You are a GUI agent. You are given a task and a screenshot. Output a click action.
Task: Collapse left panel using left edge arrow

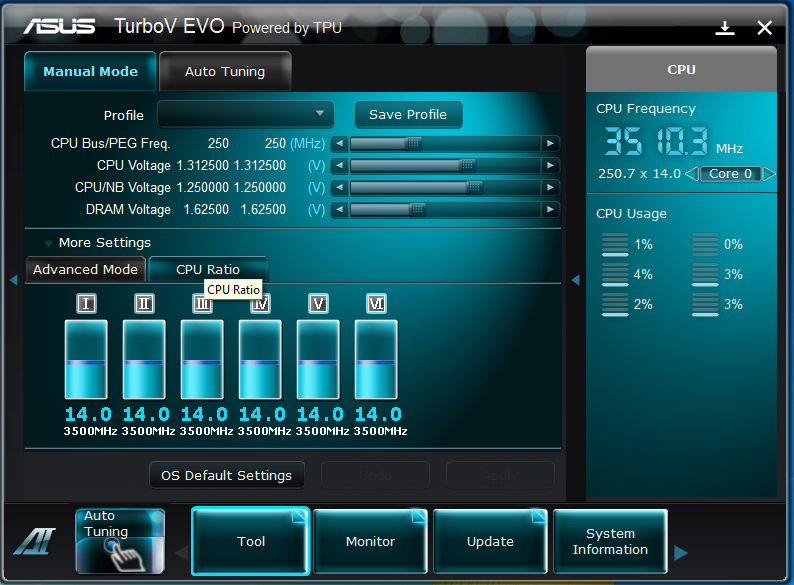[14, 280]
